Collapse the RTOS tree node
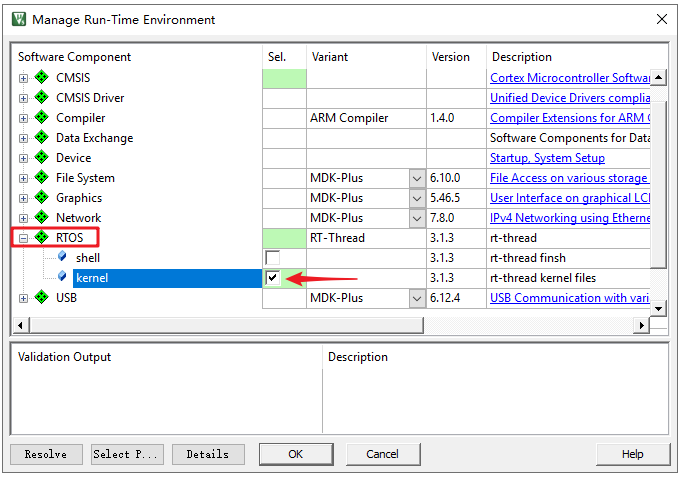 click(x=23, y=238)
